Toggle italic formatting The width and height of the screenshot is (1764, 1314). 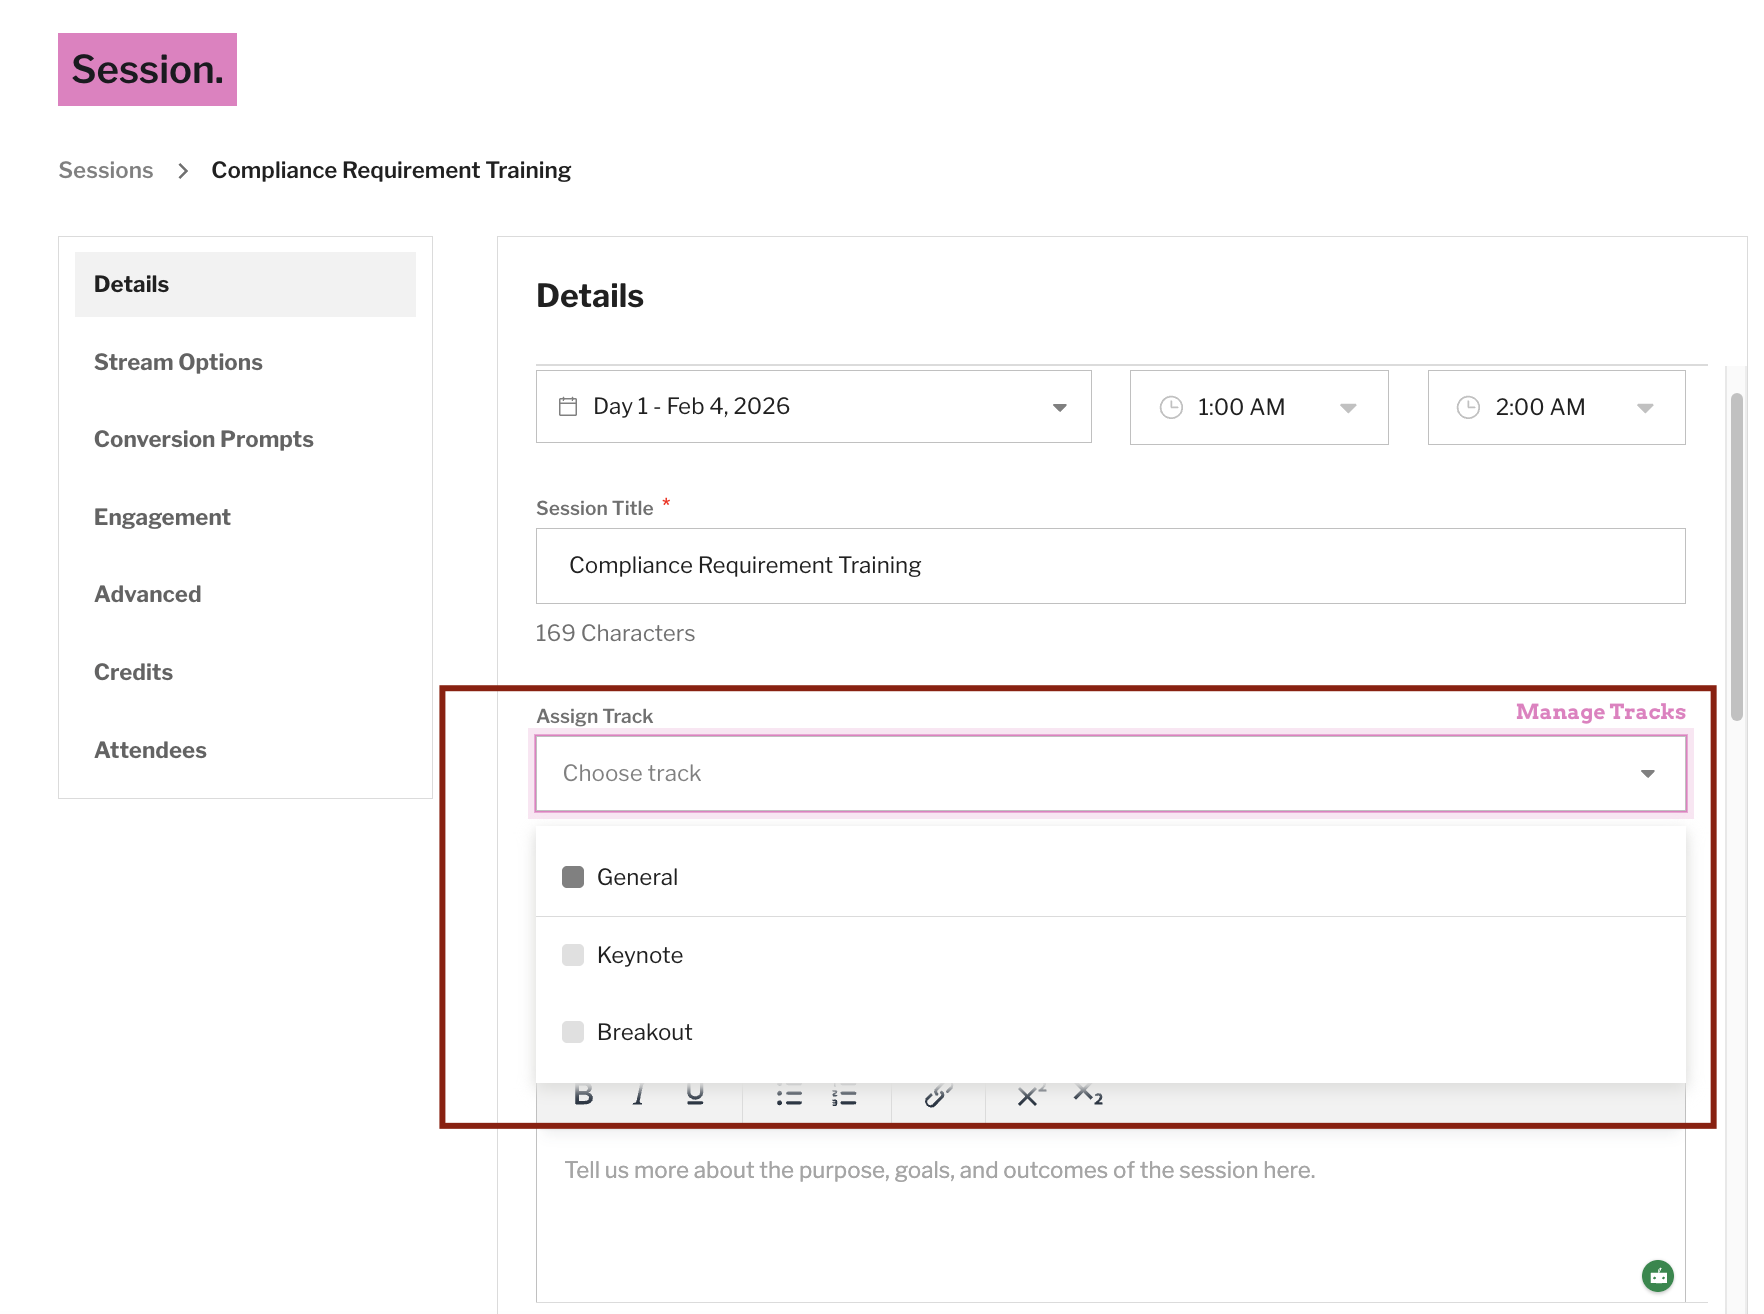pyautogui.click(x=639, y=1097)
